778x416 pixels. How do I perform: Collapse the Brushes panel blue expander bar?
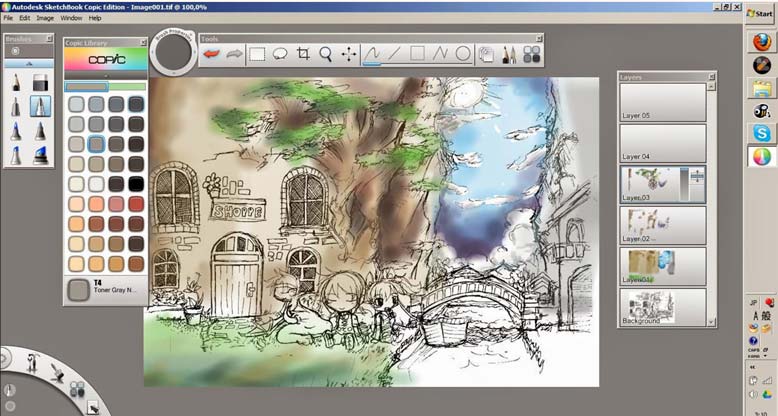[x=29, y=64]
